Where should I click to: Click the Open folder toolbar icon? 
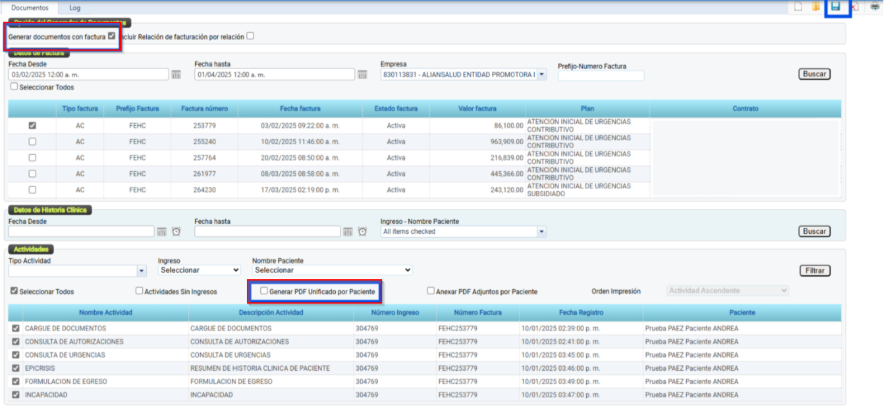coord(817,7)
